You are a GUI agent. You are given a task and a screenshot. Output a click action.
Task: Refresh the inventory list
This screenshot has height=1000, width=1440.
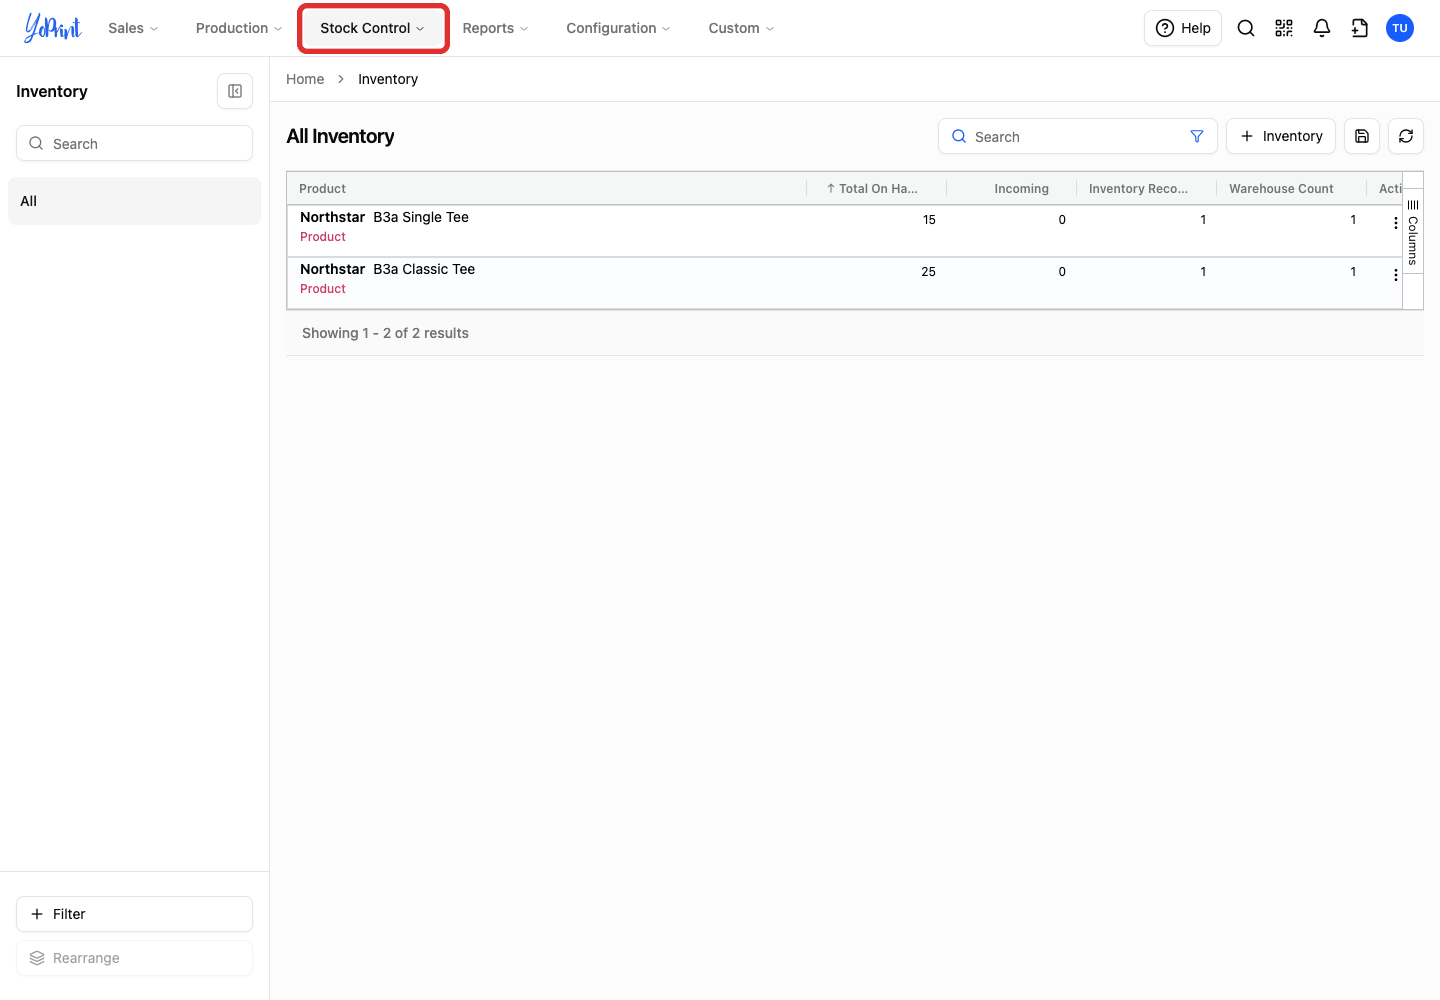coord(1406,136)
